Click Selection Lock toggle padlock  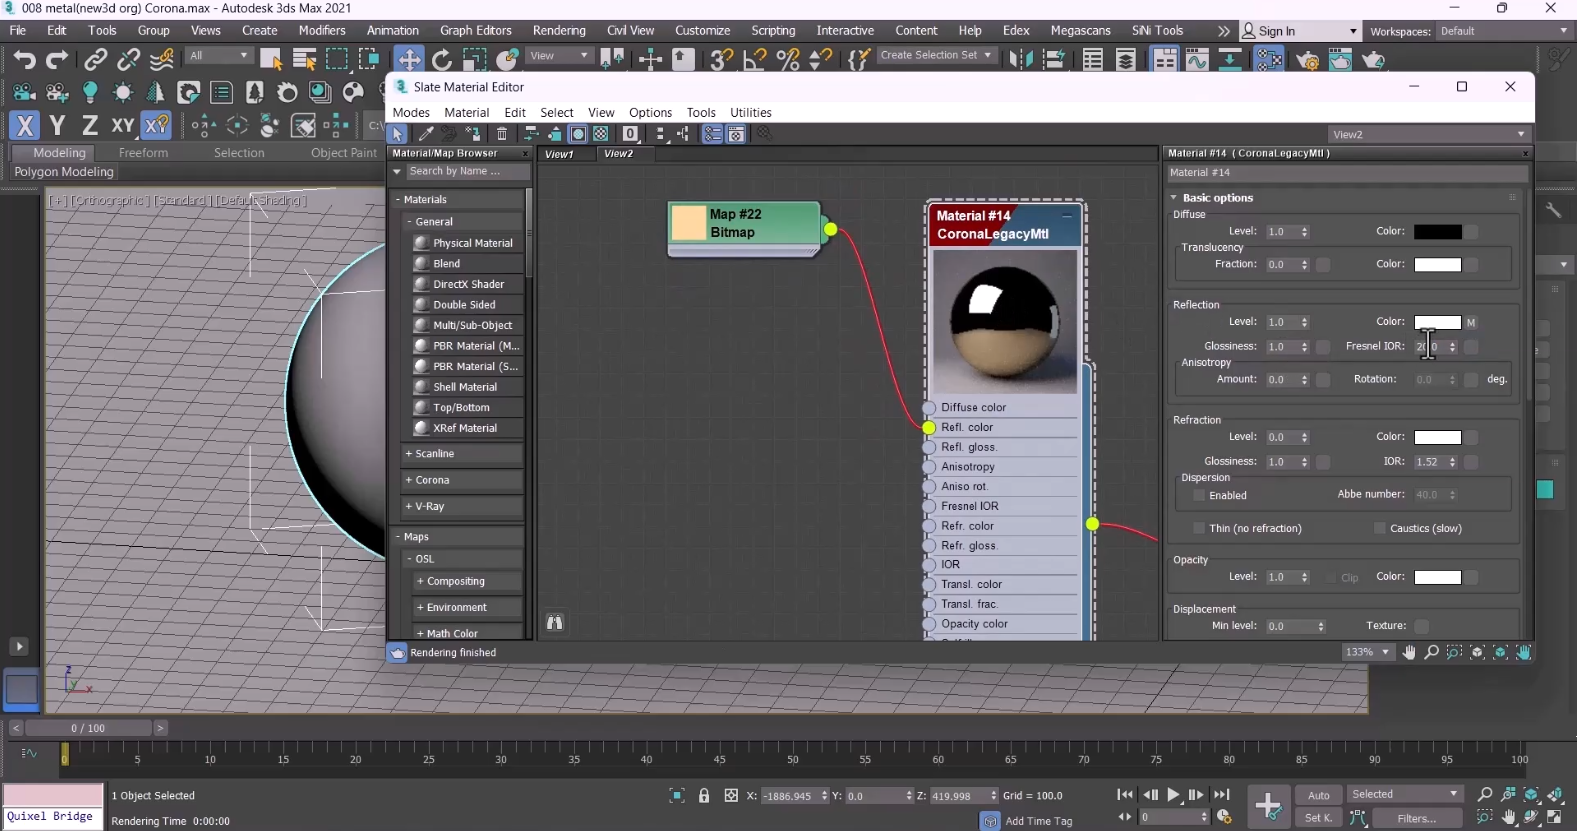coord(704,796)
